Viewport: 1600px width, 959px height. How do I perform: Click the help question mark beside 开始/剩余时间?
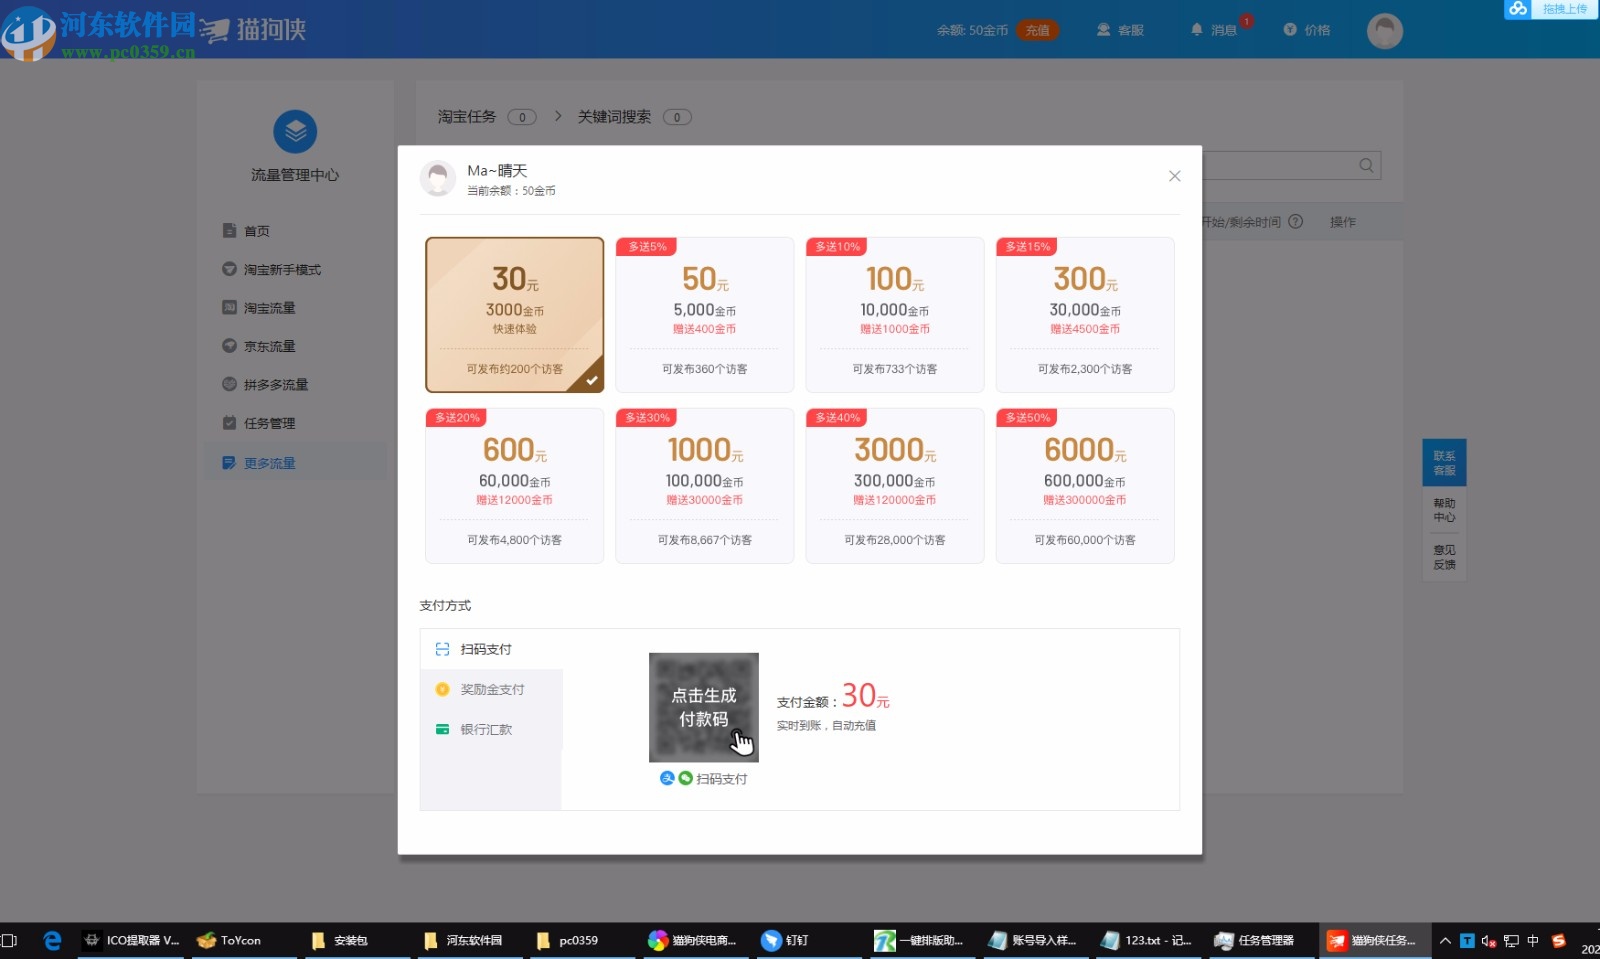pos(1296,222)
